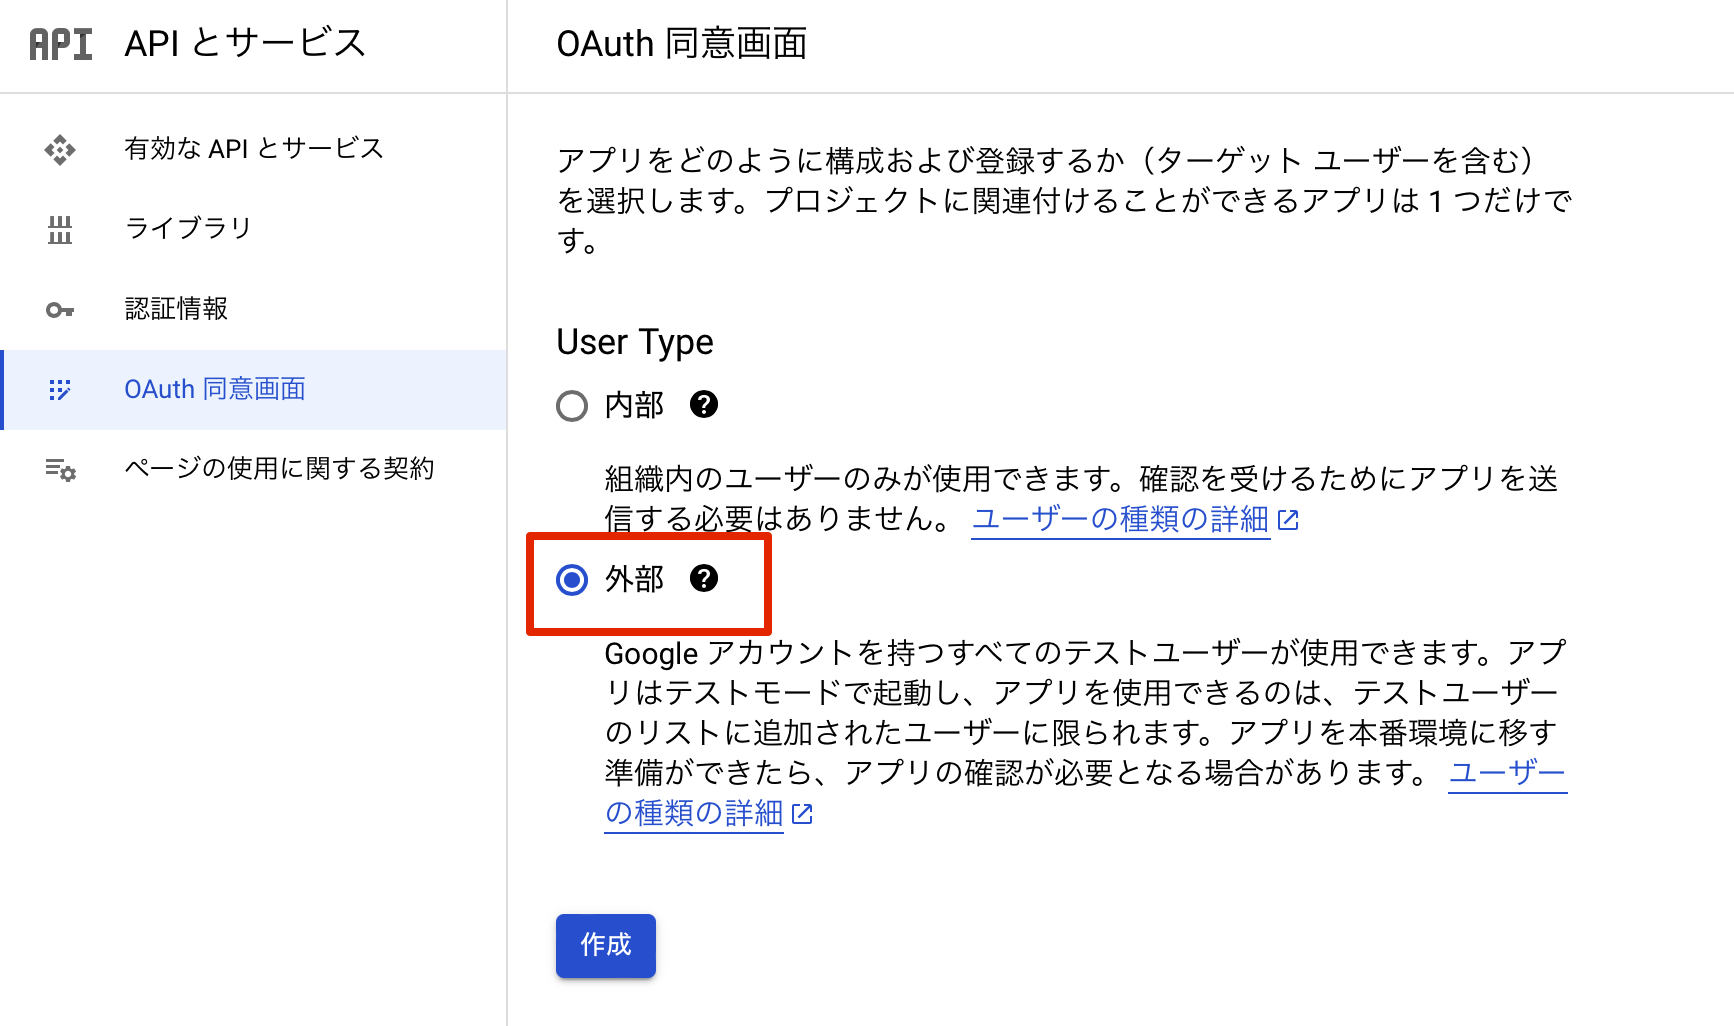Click the 内部 radio label text
Image resolution: width=1734 pixels, height=1026 pixels.
coord(634,405)
